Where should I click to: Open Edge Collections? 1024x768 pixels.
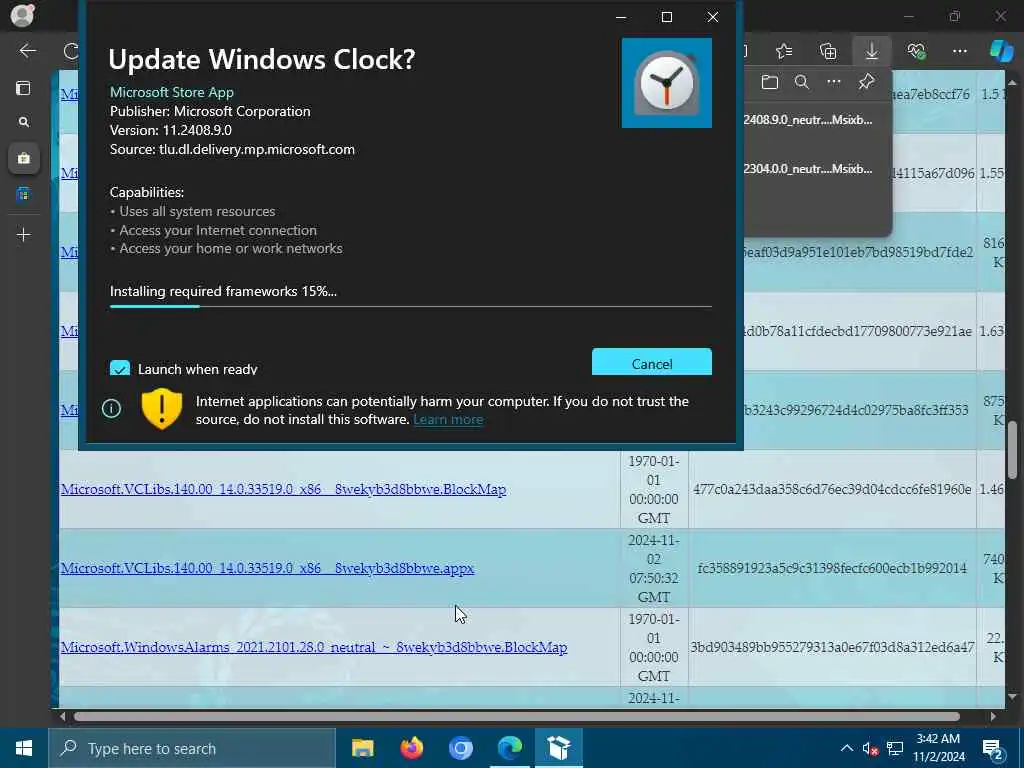pos(828,51)
